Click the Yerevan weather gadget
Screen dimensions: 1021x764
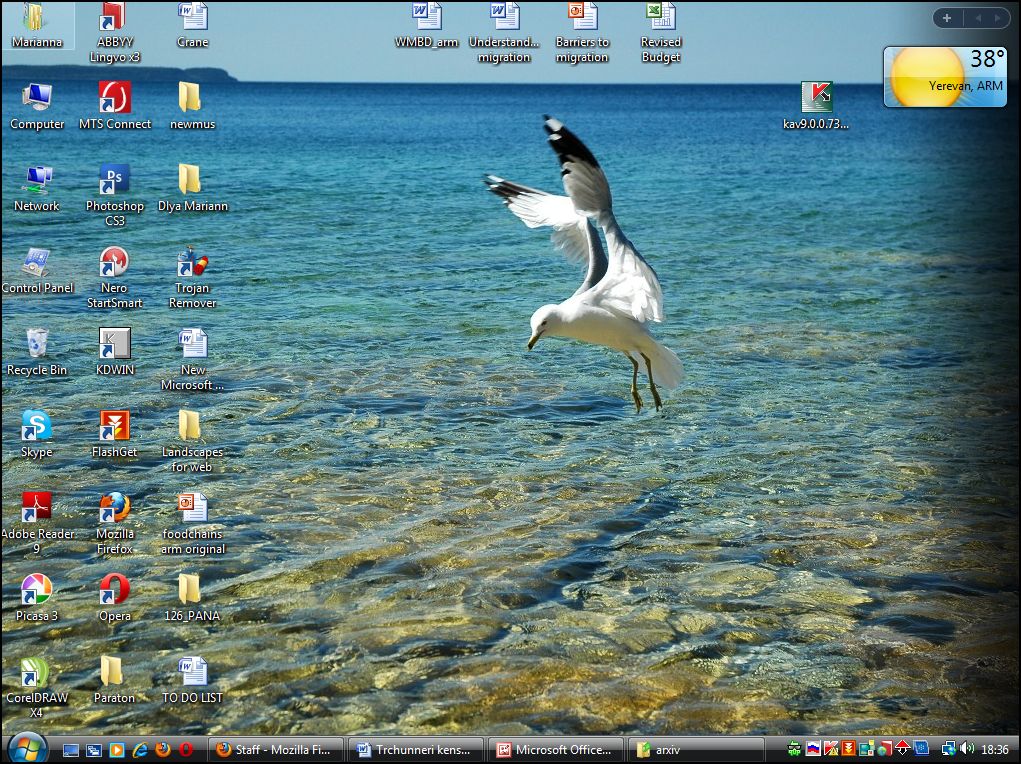[944, 77]
